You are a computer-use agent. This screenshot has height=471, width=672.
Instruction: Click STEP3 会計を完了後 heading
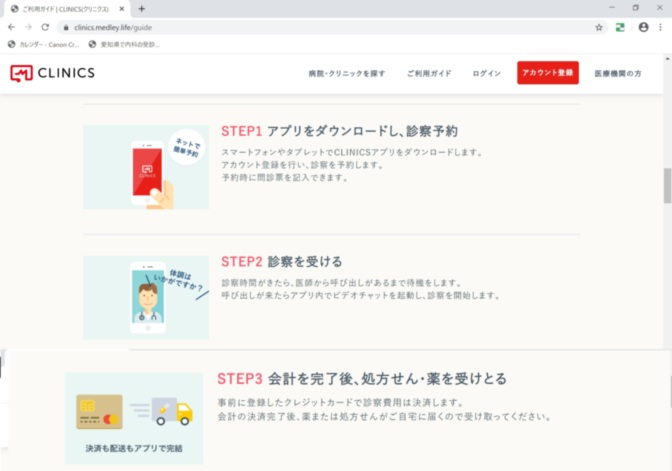pos(362,379)
